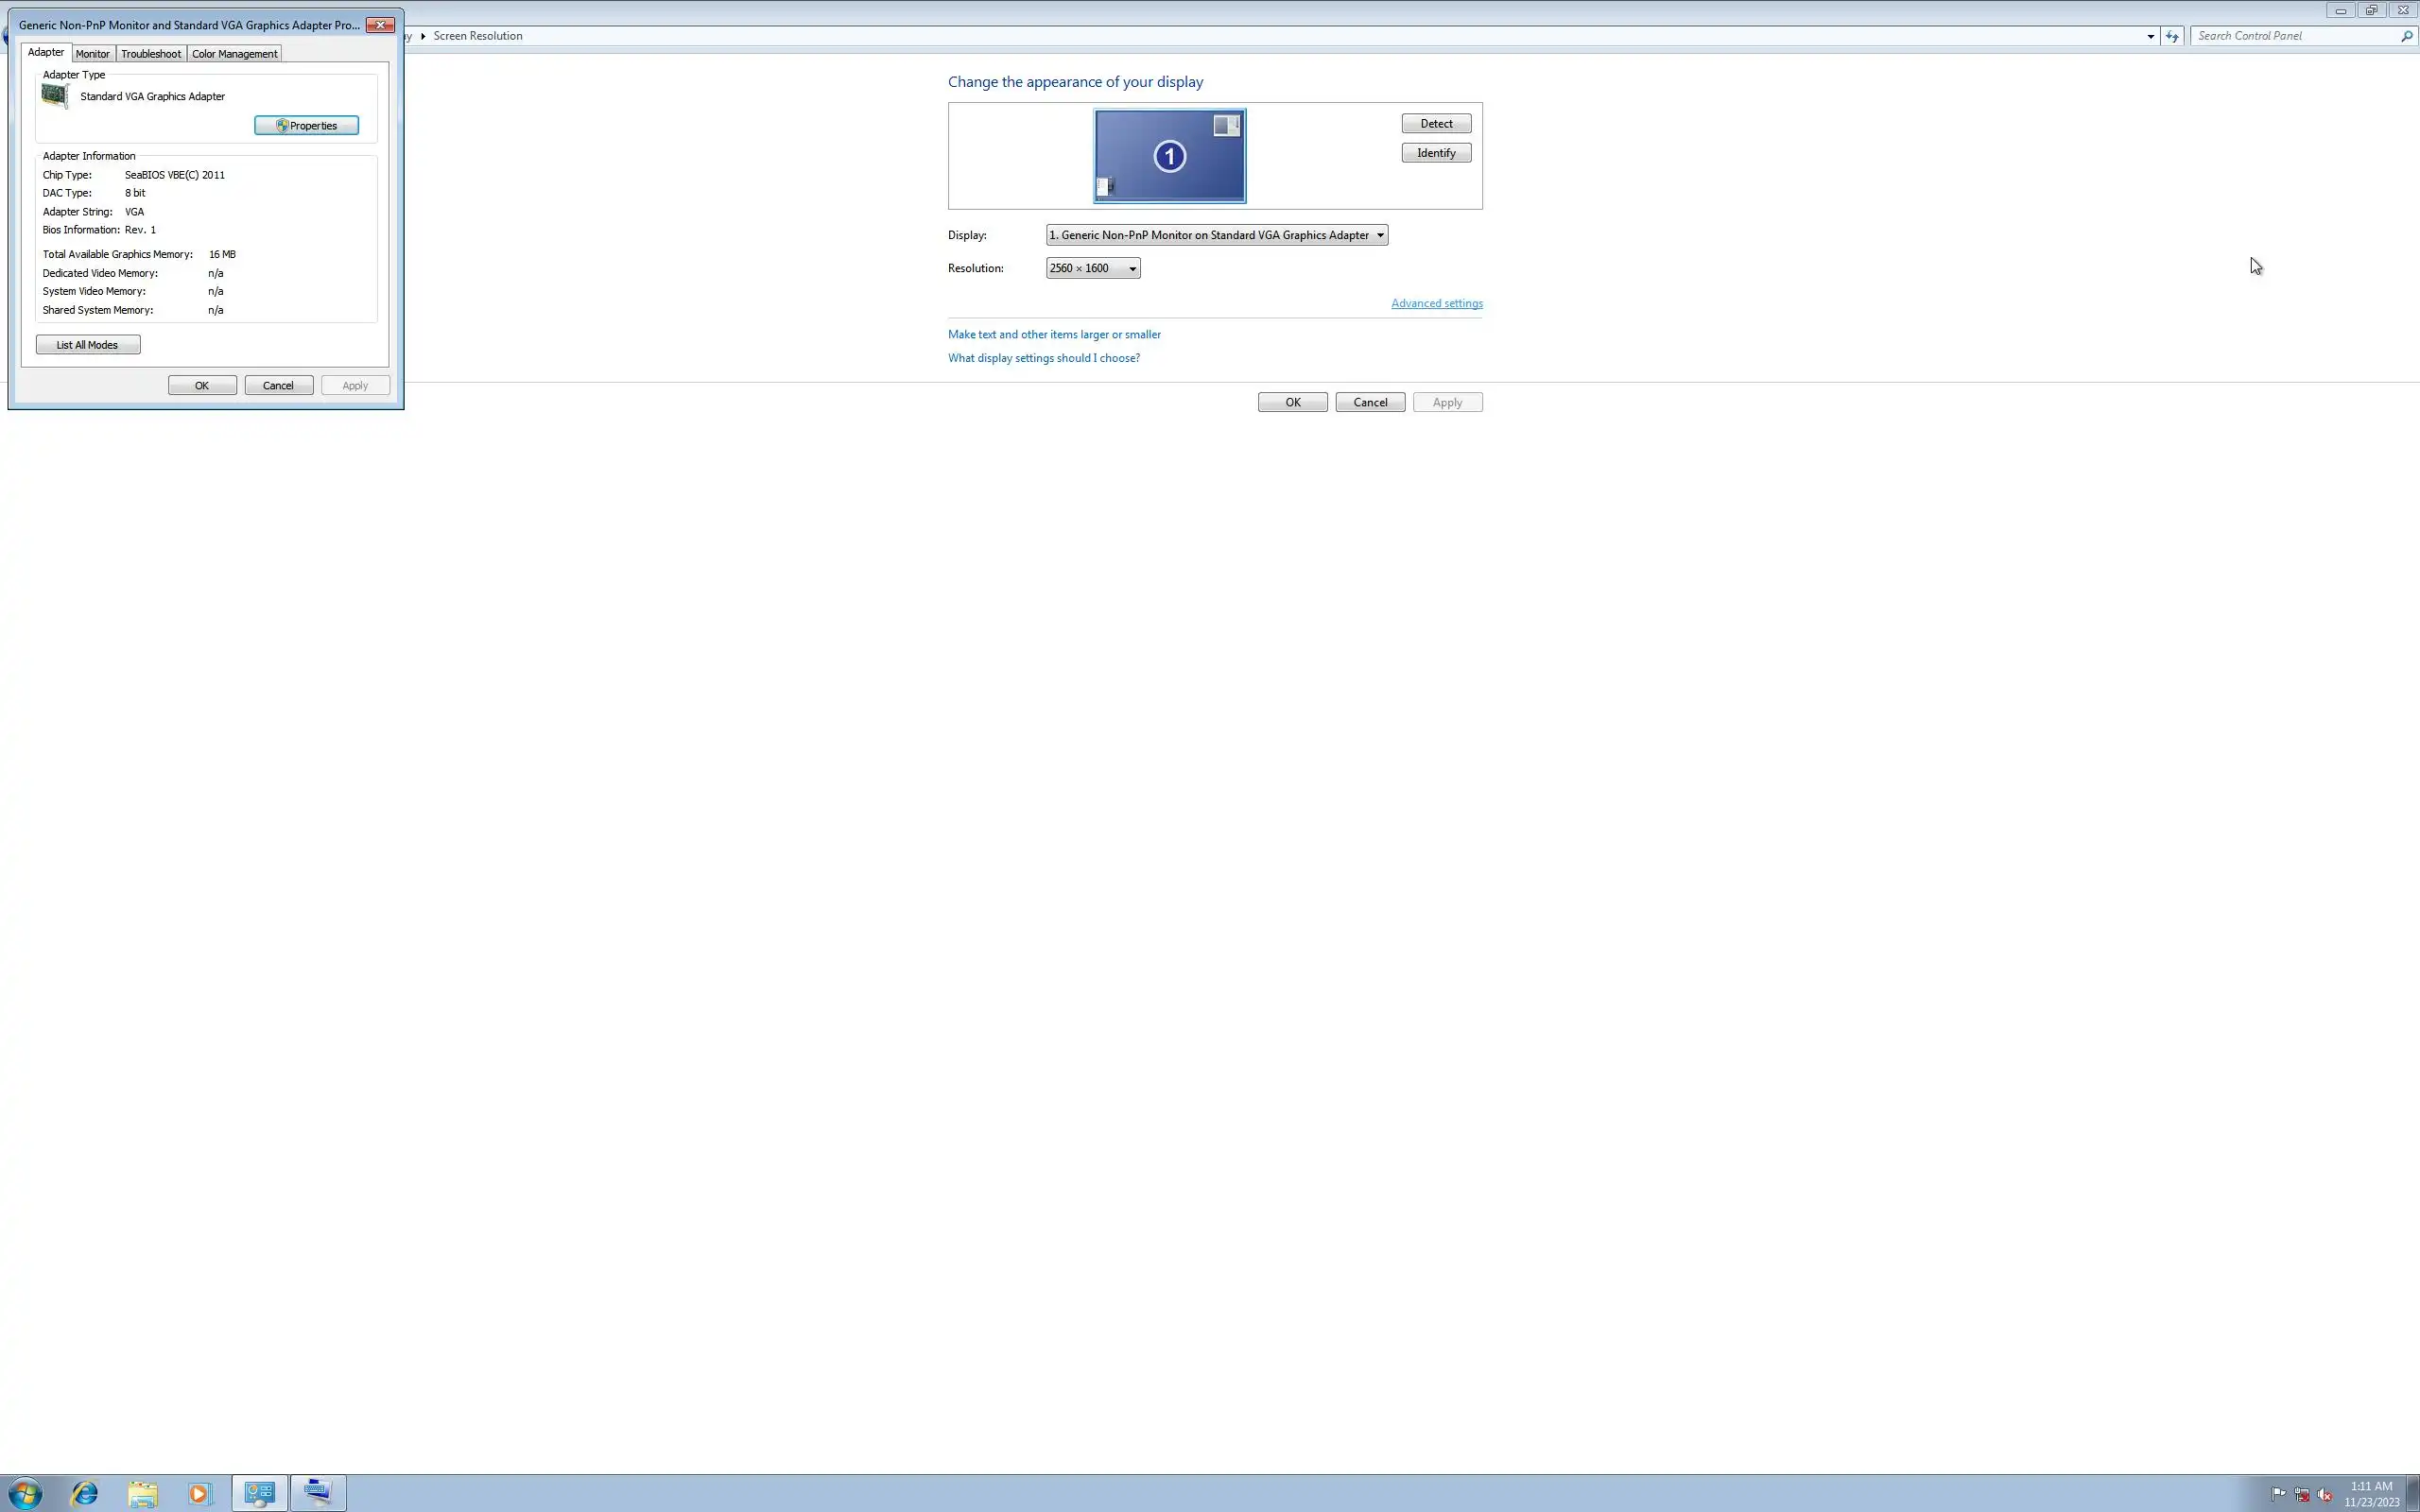Viewport: 2420px width, 1512px height.
Task: Launch Windows Media Player from the taskbar
Action: (199, 1493)
